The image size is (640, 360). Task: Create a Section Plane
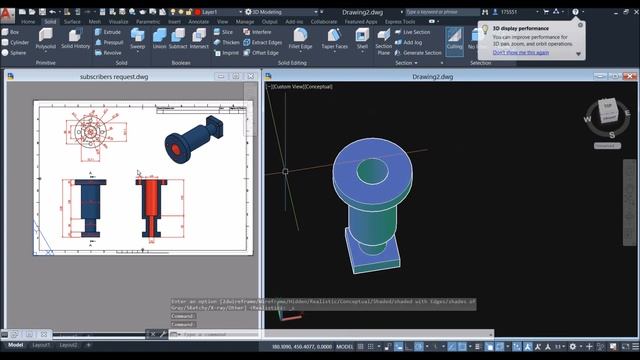pos(384,41)
